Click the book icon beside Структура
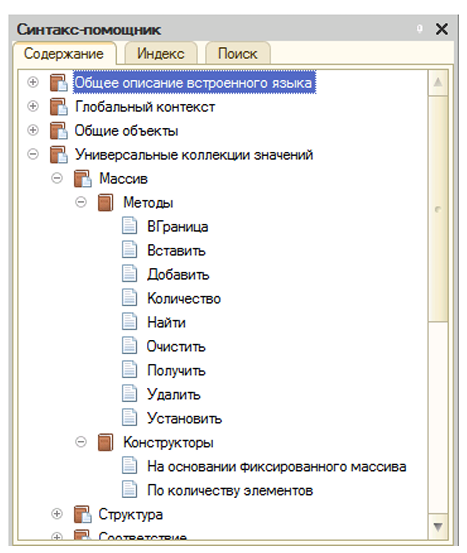 point(83,514)
